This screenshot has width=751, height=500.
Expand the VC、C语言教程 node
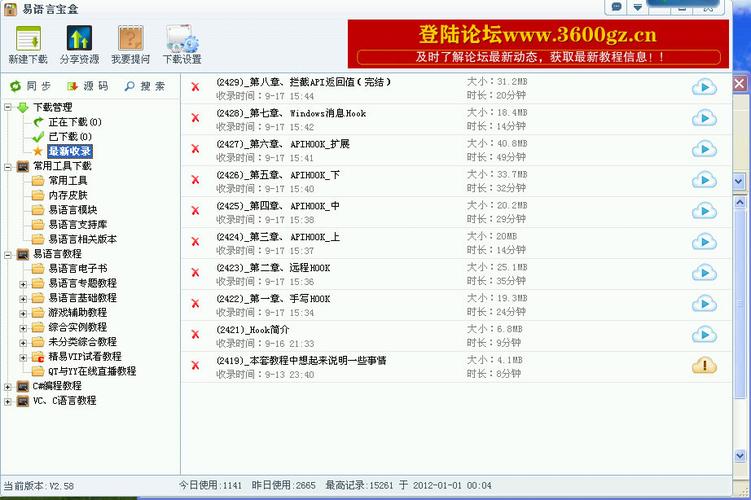click(x=8, y=401)
